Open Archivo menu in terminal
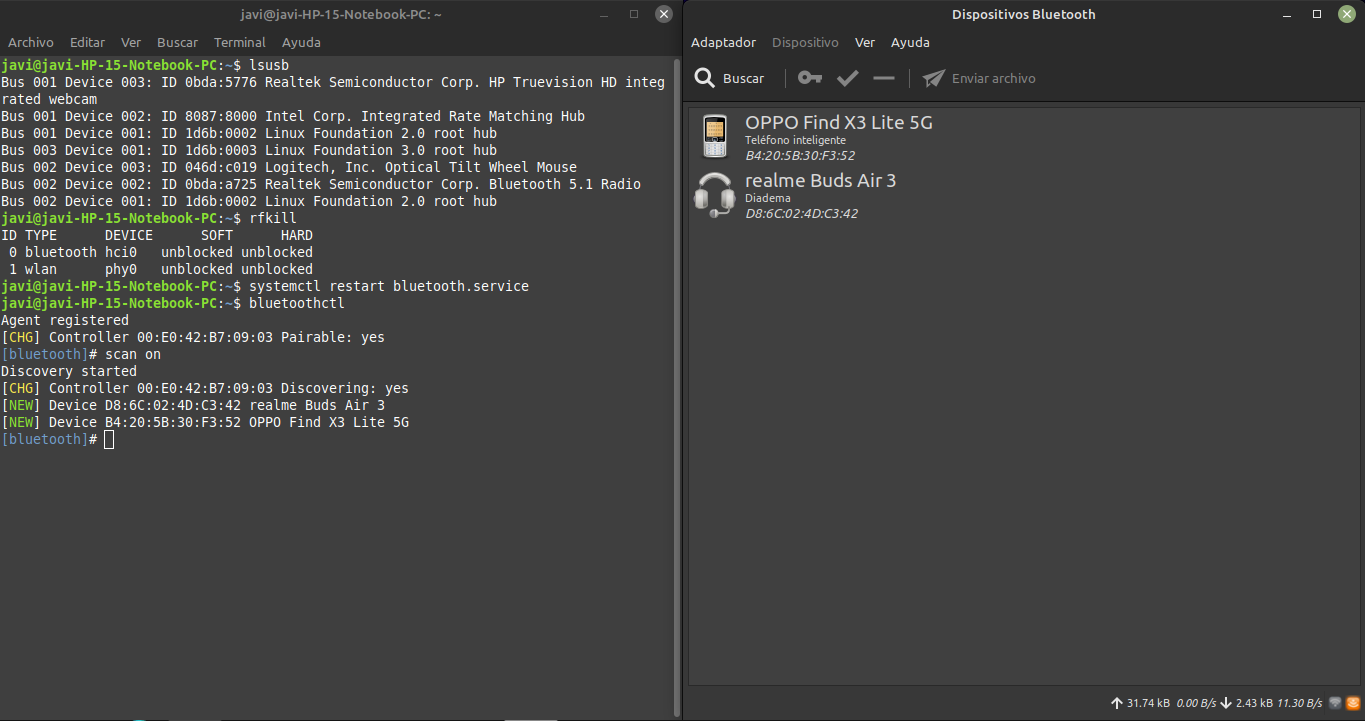The width and height of the screenshot is (1365, 721). point(31,43)
